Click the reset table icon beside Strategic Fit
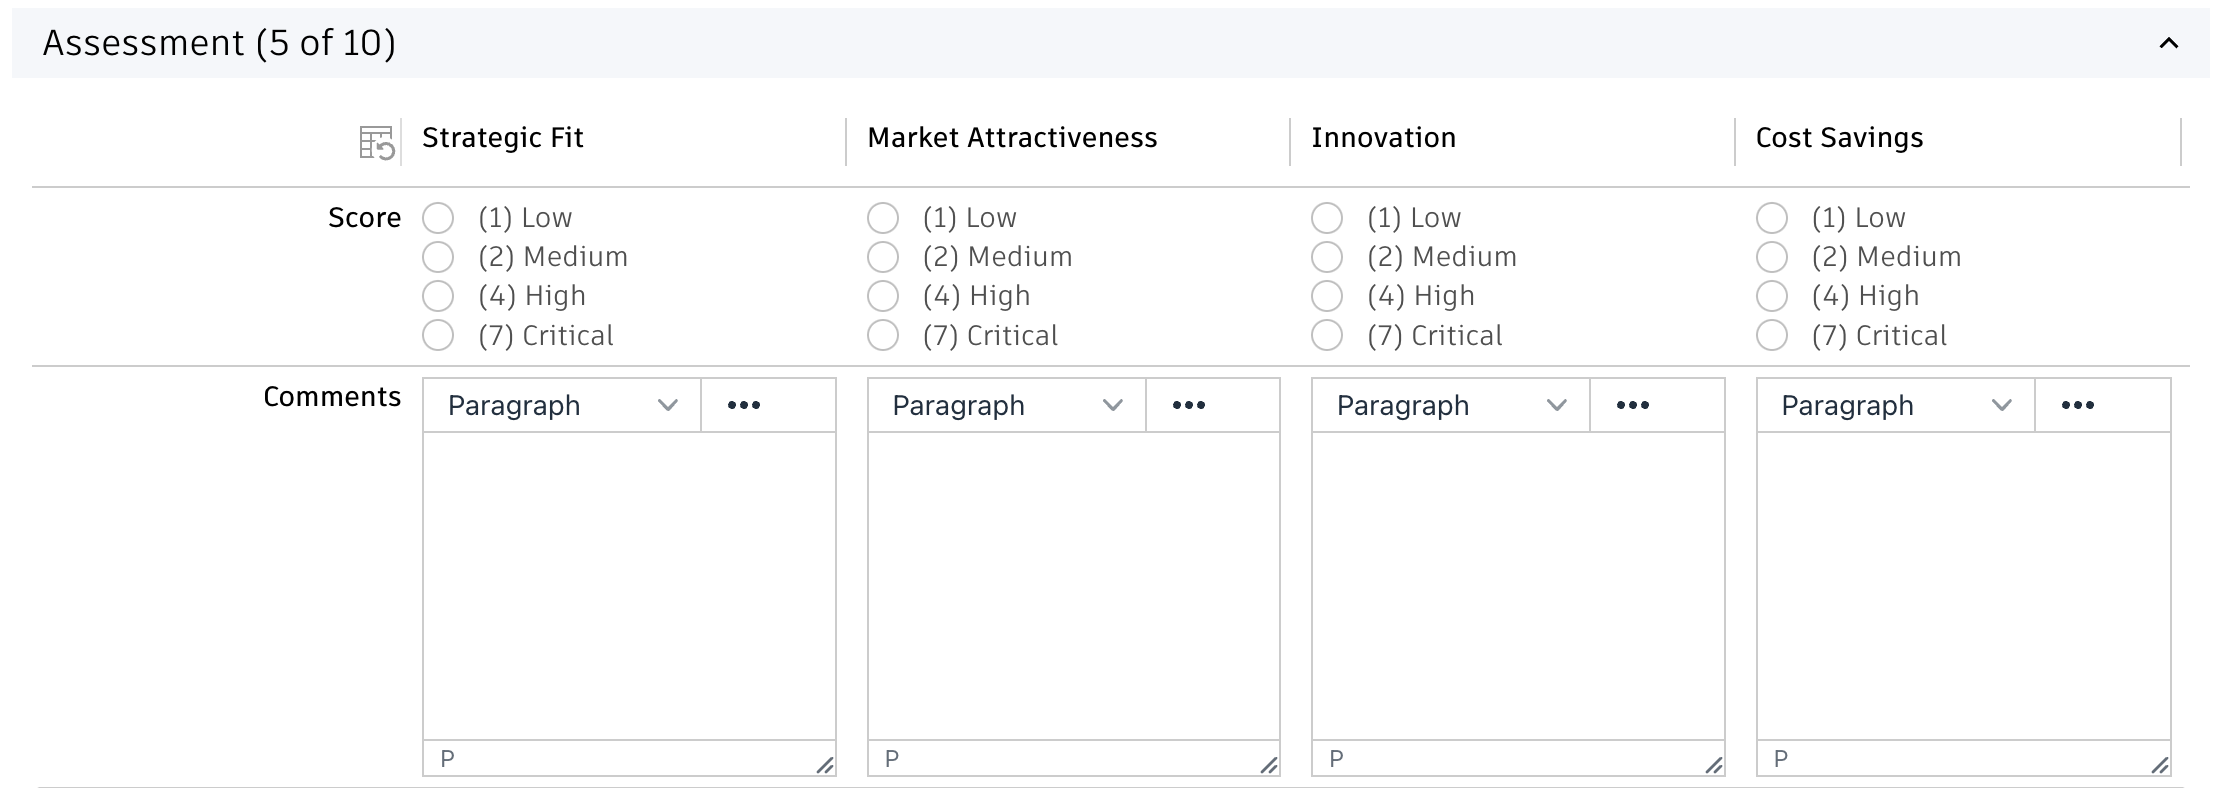 click(x=377, y=143)
